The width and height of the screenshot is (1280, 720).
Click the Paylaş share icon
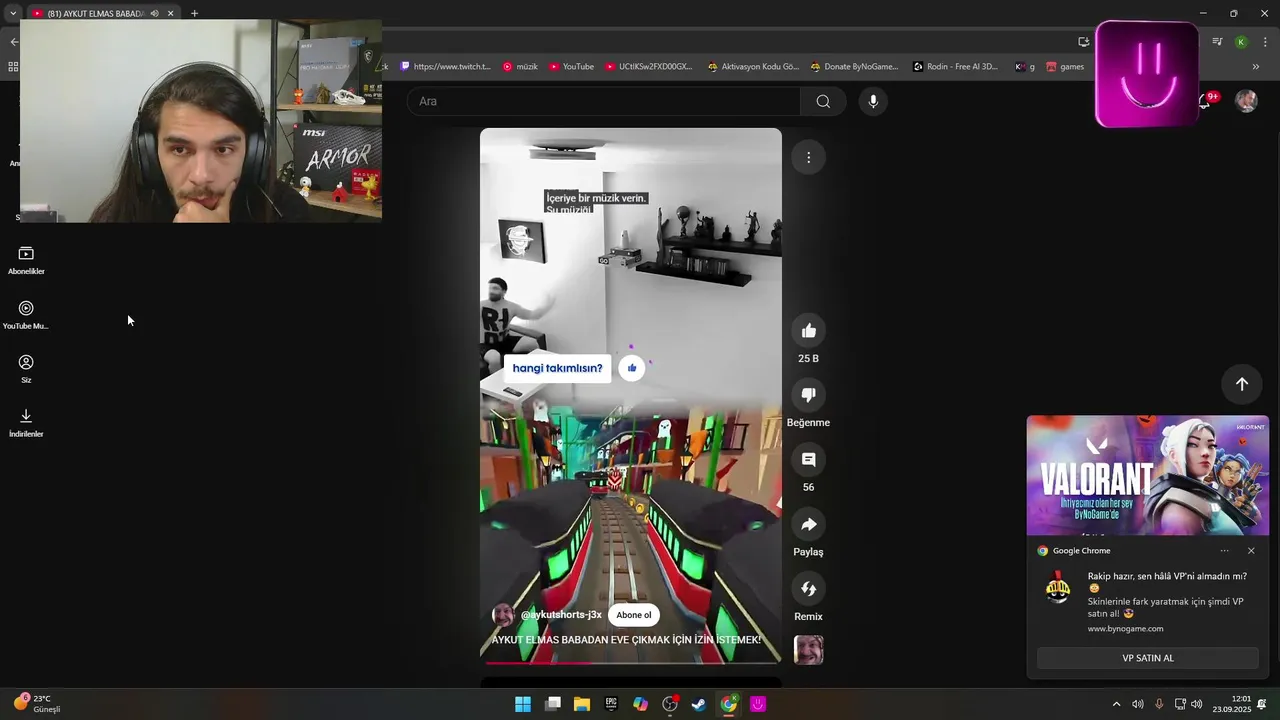(x=808, y=524)
